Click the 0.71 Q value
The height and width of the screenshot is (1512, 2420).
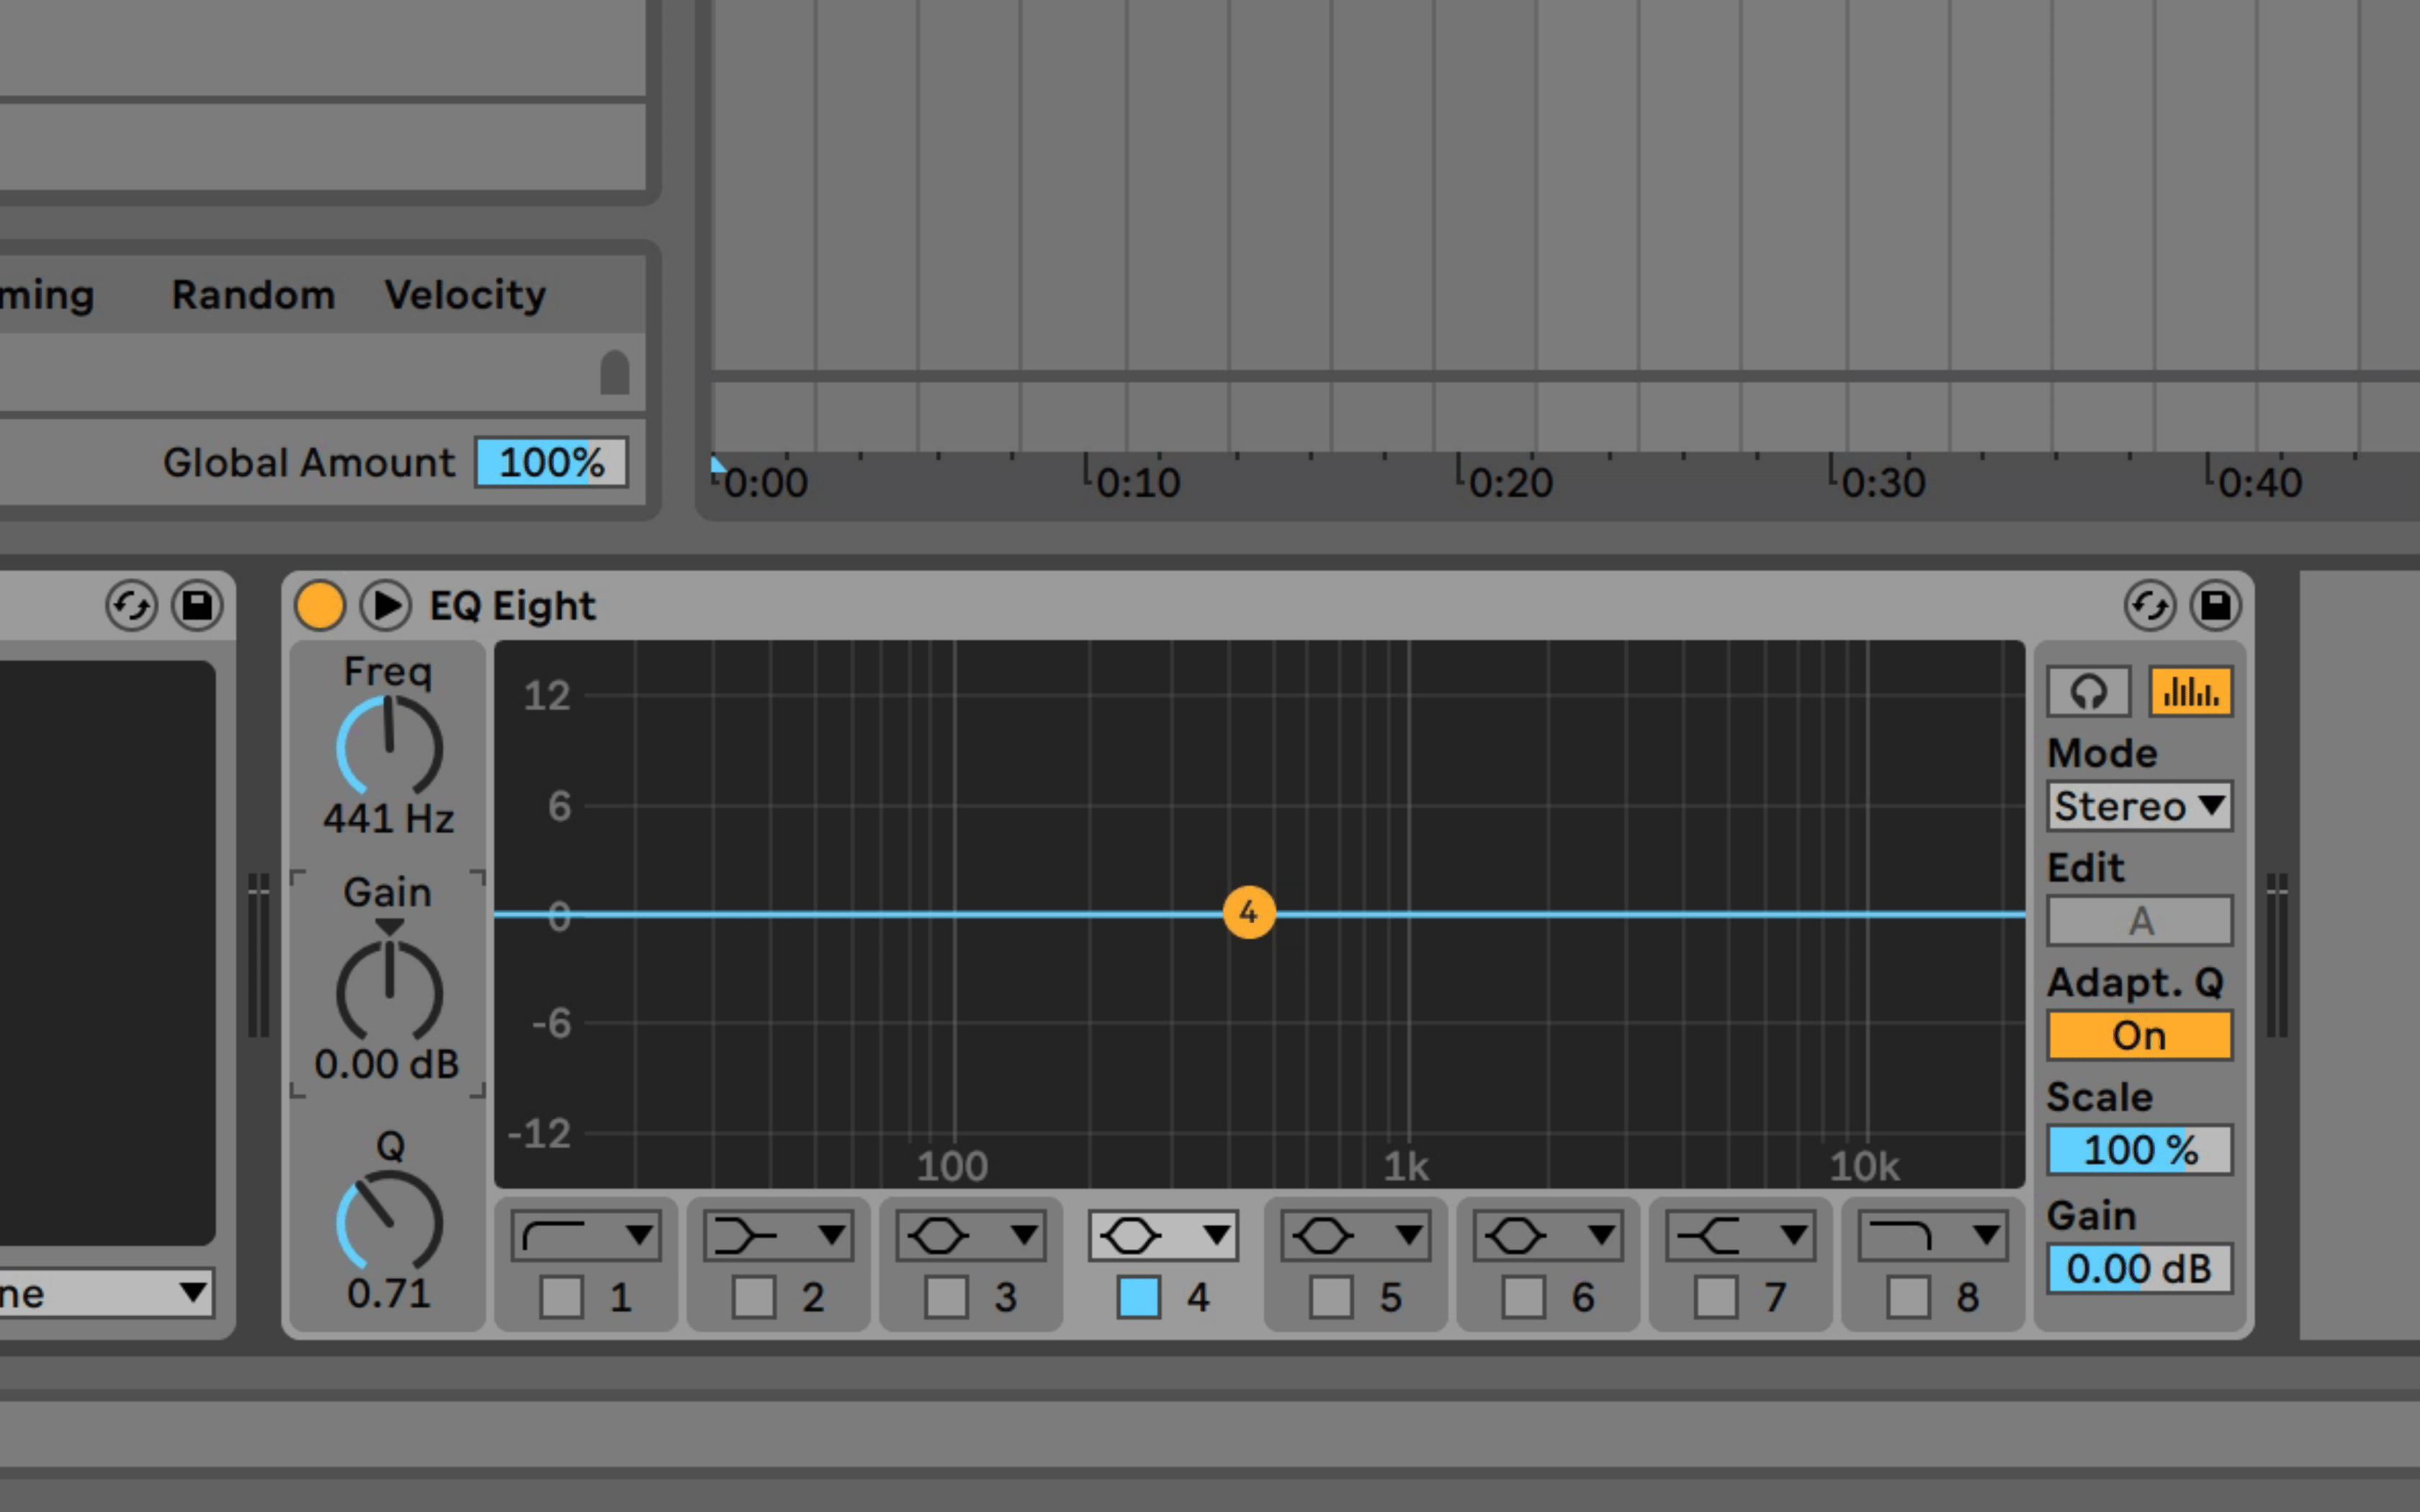pos(389,1294)
